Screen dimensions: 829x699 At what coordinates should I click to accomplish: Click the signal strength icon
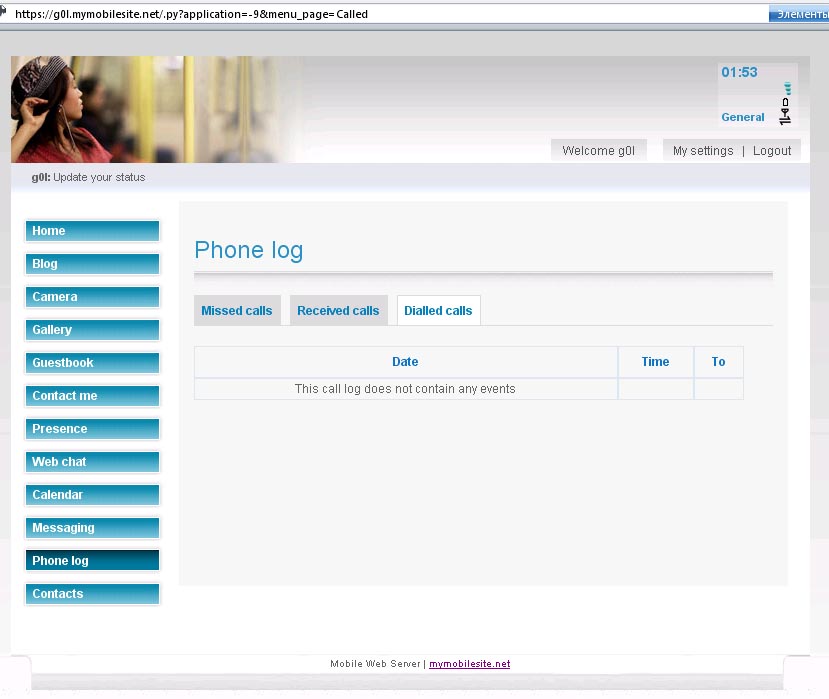point(788,88)
